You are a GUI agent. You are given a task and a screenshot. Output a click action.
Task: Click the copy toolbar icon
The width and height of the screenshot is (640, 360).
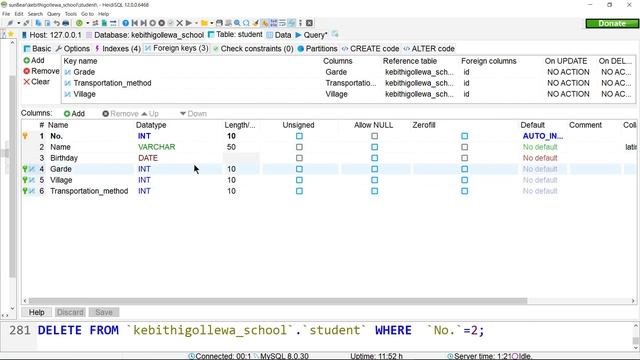(38, 23)
